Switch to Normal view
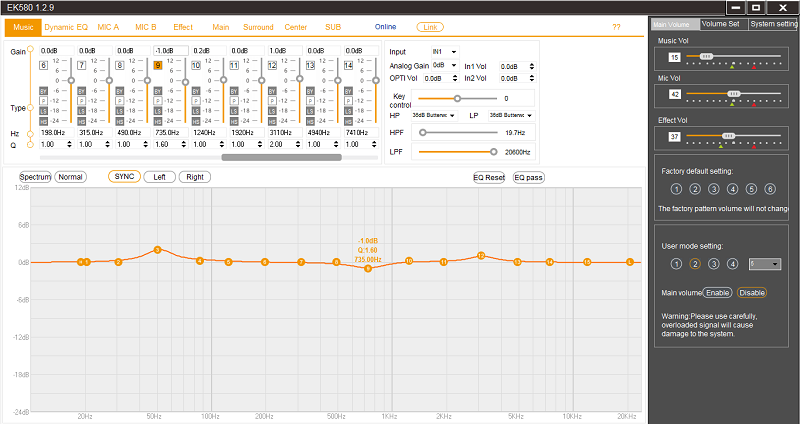The width and height of the screenshot is (800, 424). coord(70,177)
